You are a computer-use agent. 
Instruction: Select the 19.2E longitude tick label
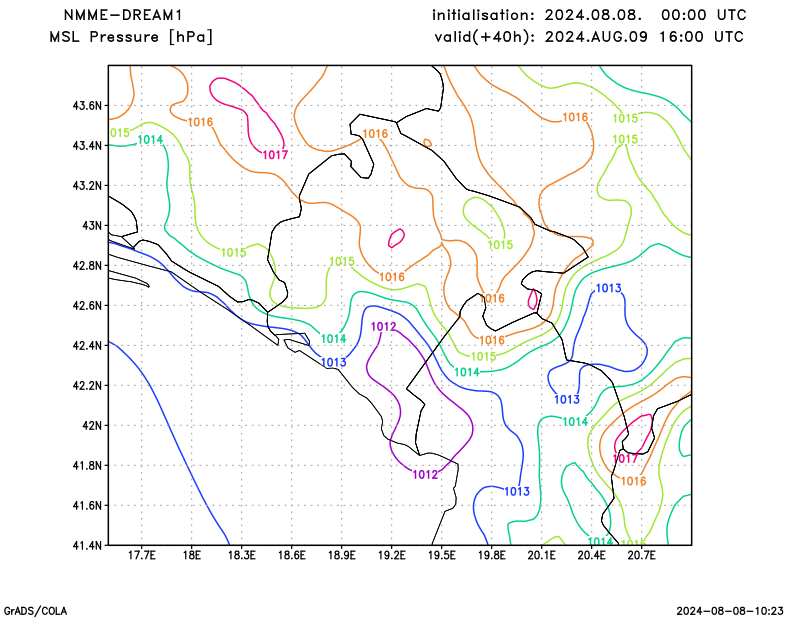pos(391,555)
